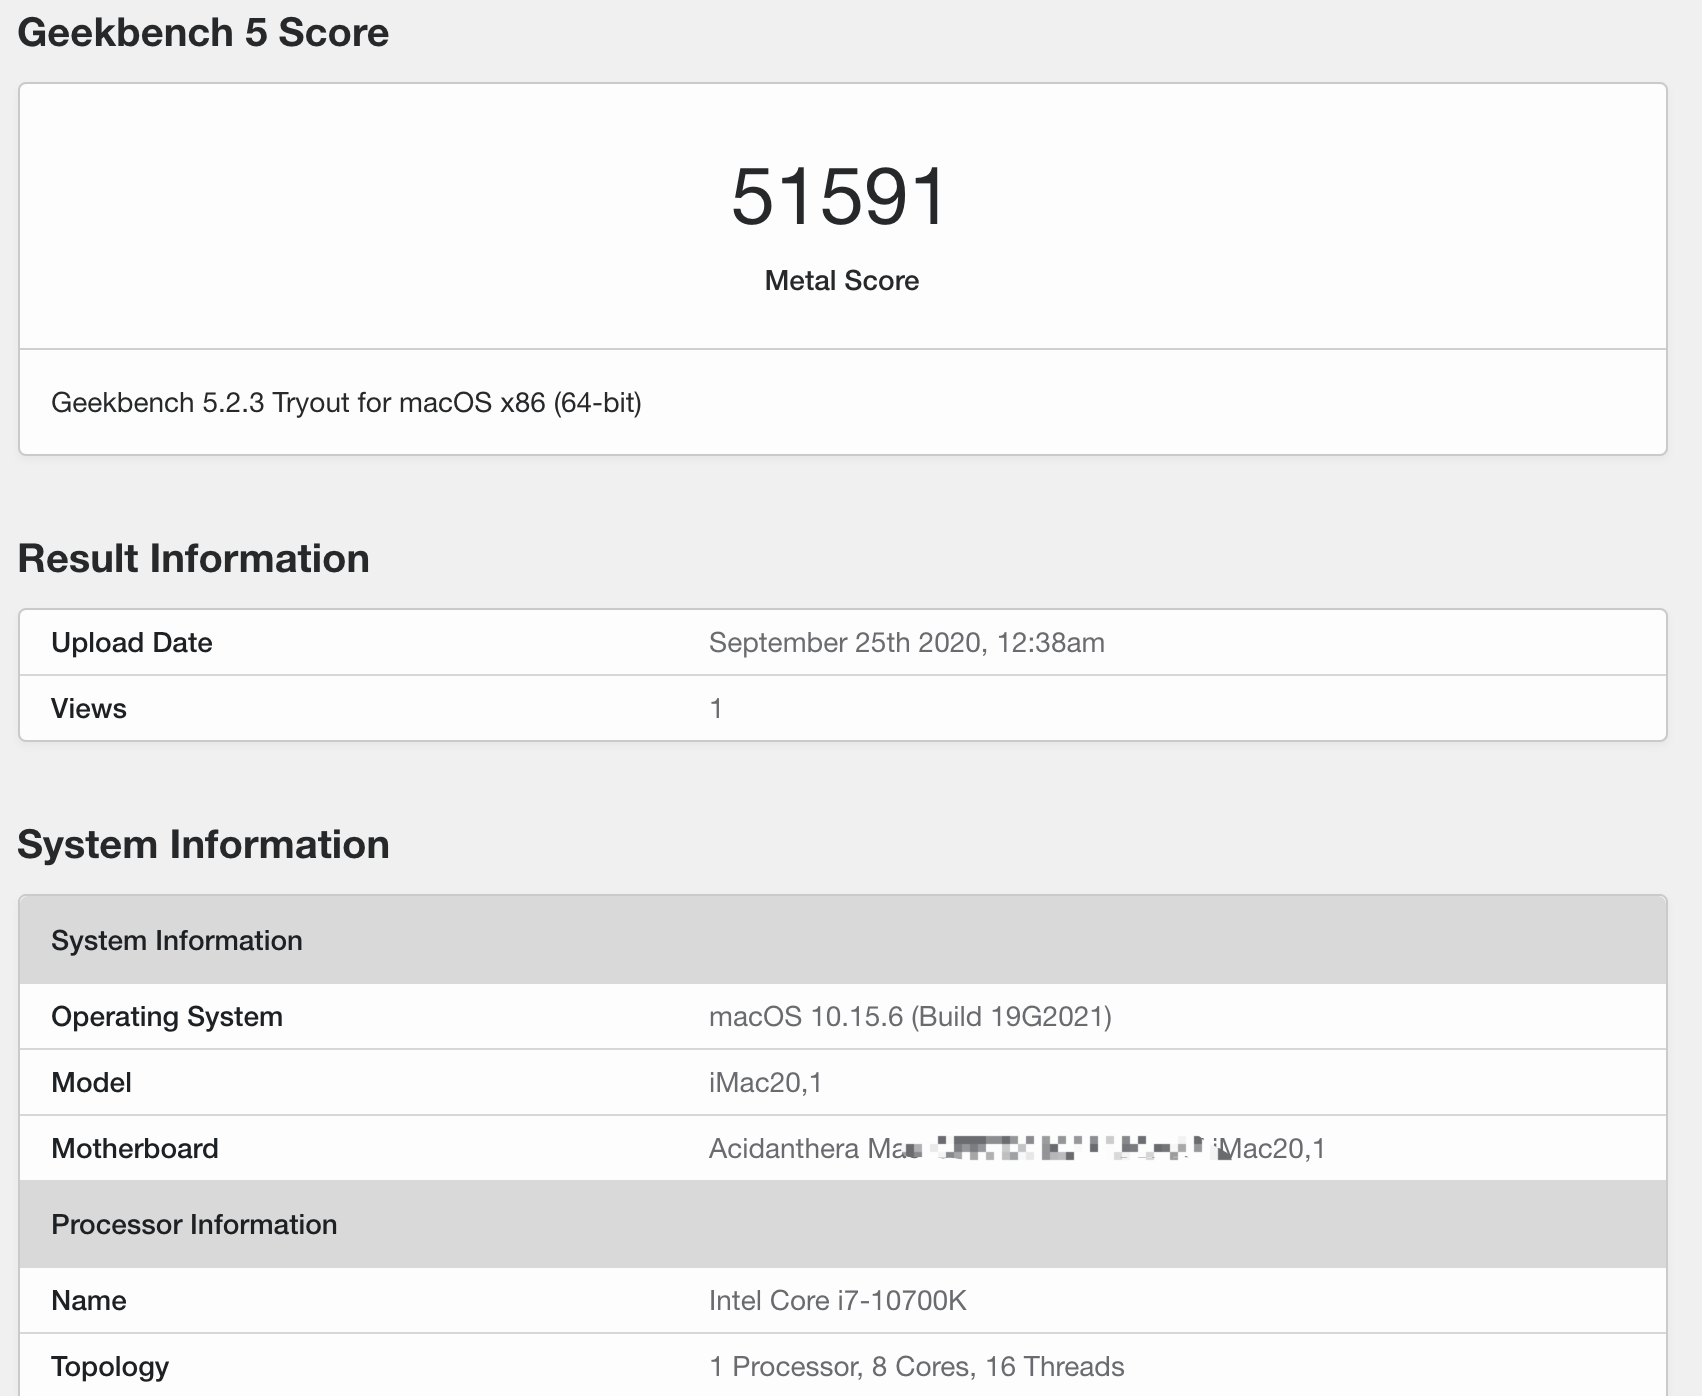Select 1 Processor, 8 Cores, 16 Threads value
Viewport: 1702px width, 1396px height.
[x=917, y=1367]
